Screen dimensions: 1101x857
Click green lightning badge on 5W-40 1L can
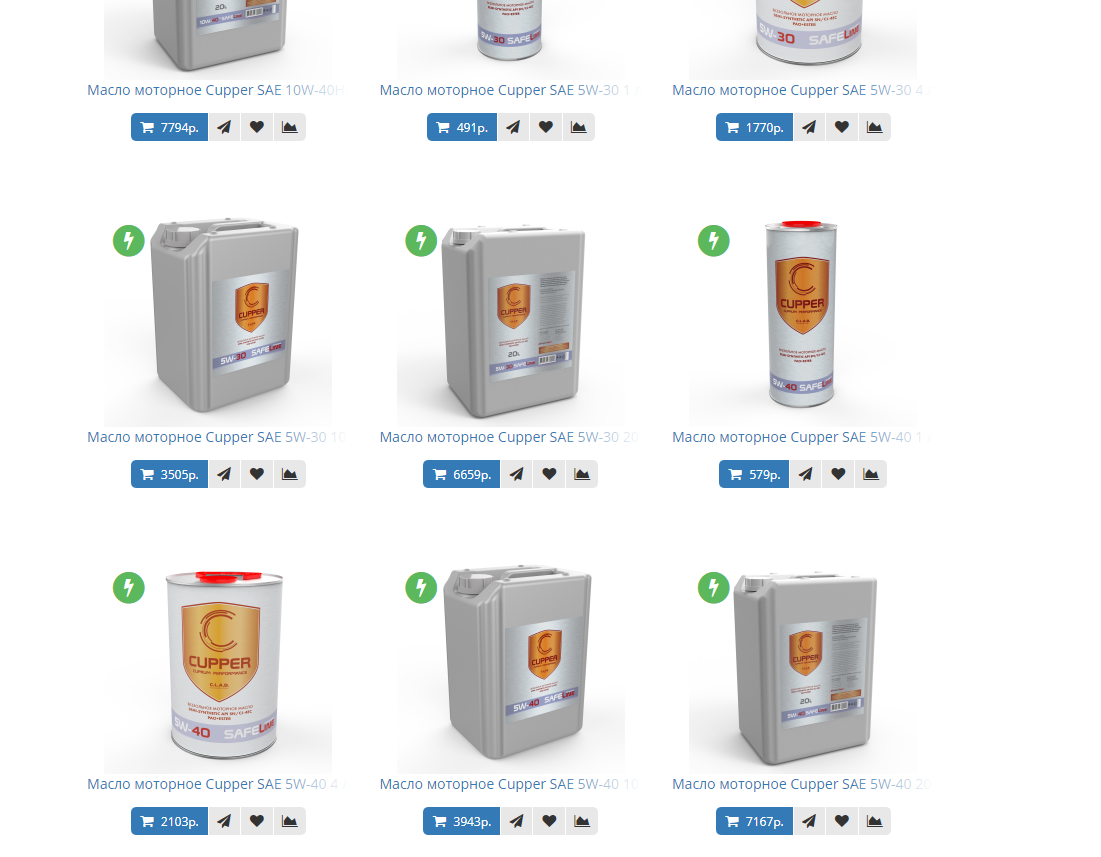pyautogui.click(x=713, y=241)
